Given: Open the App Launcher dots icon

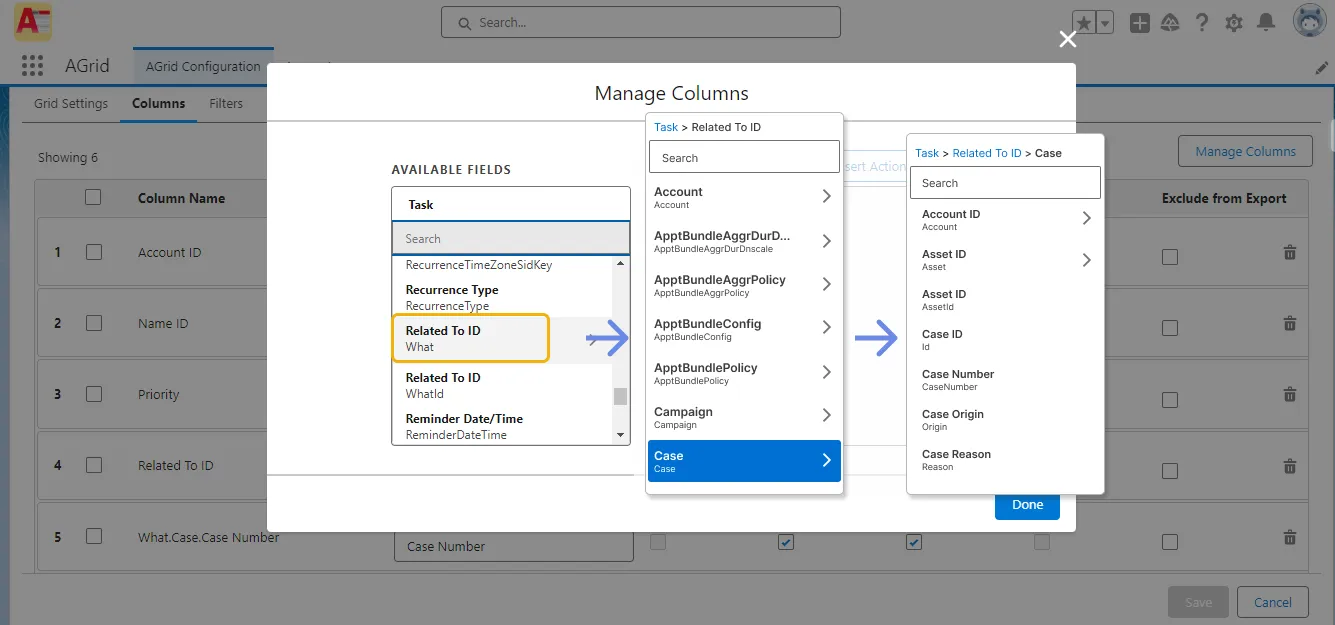Looking at the screenshot, I should tap(32, 66).
